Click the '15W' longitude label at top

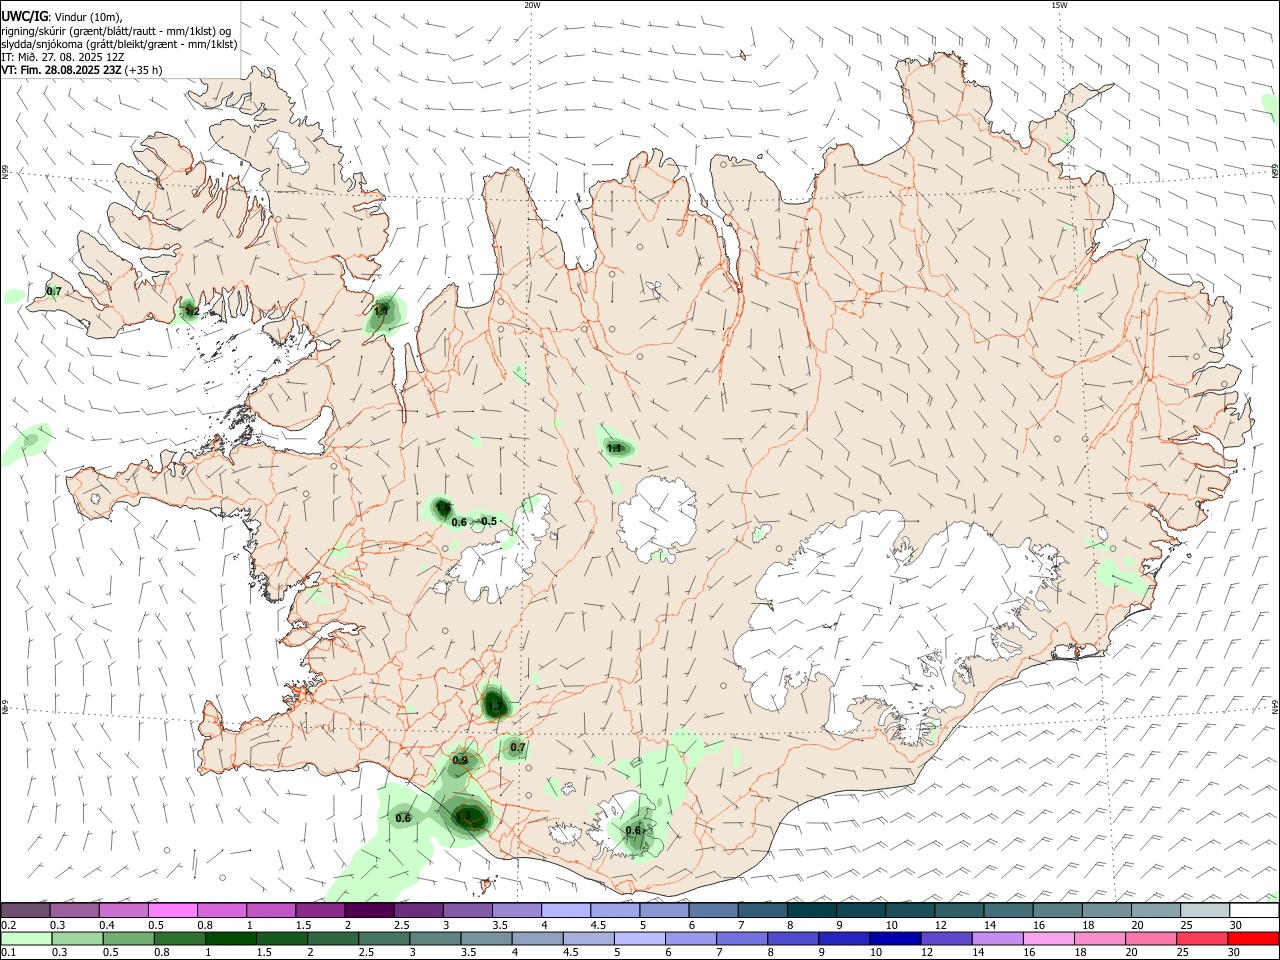pyautogui.click(x=1059, y=5)
